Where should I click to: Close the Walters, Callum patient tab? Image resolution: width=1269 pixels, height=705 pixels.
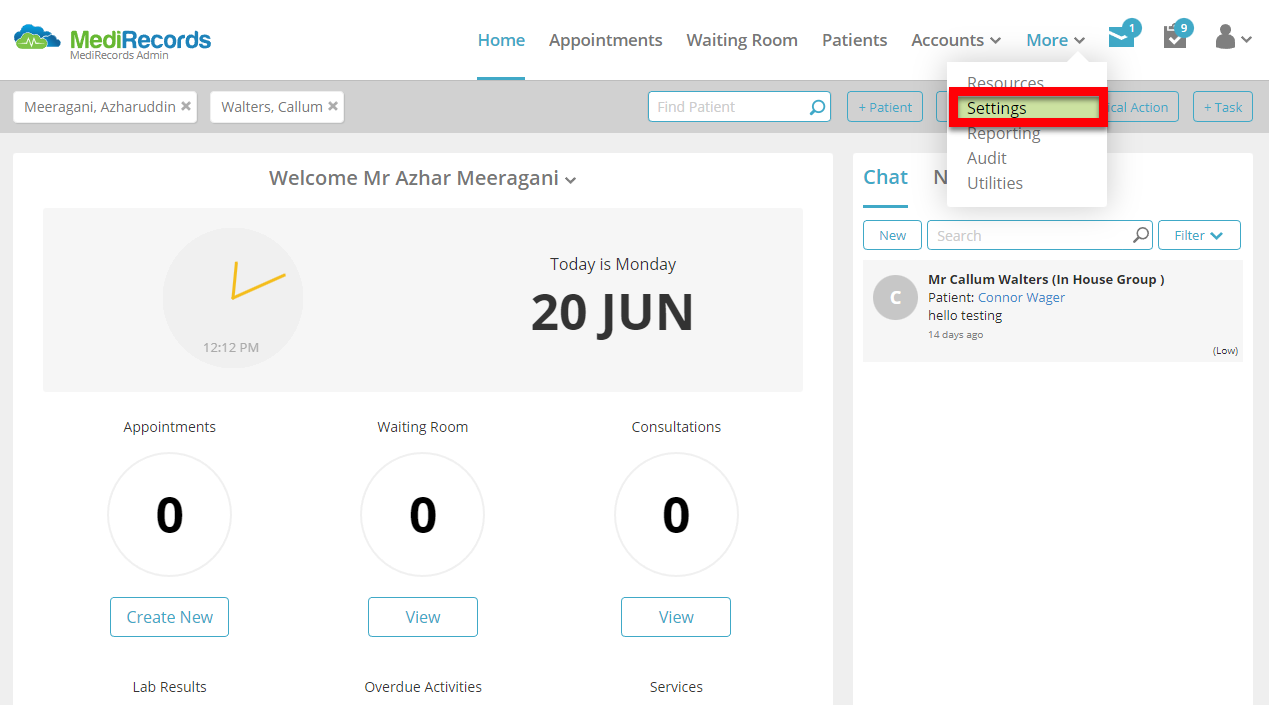(333, 106)
